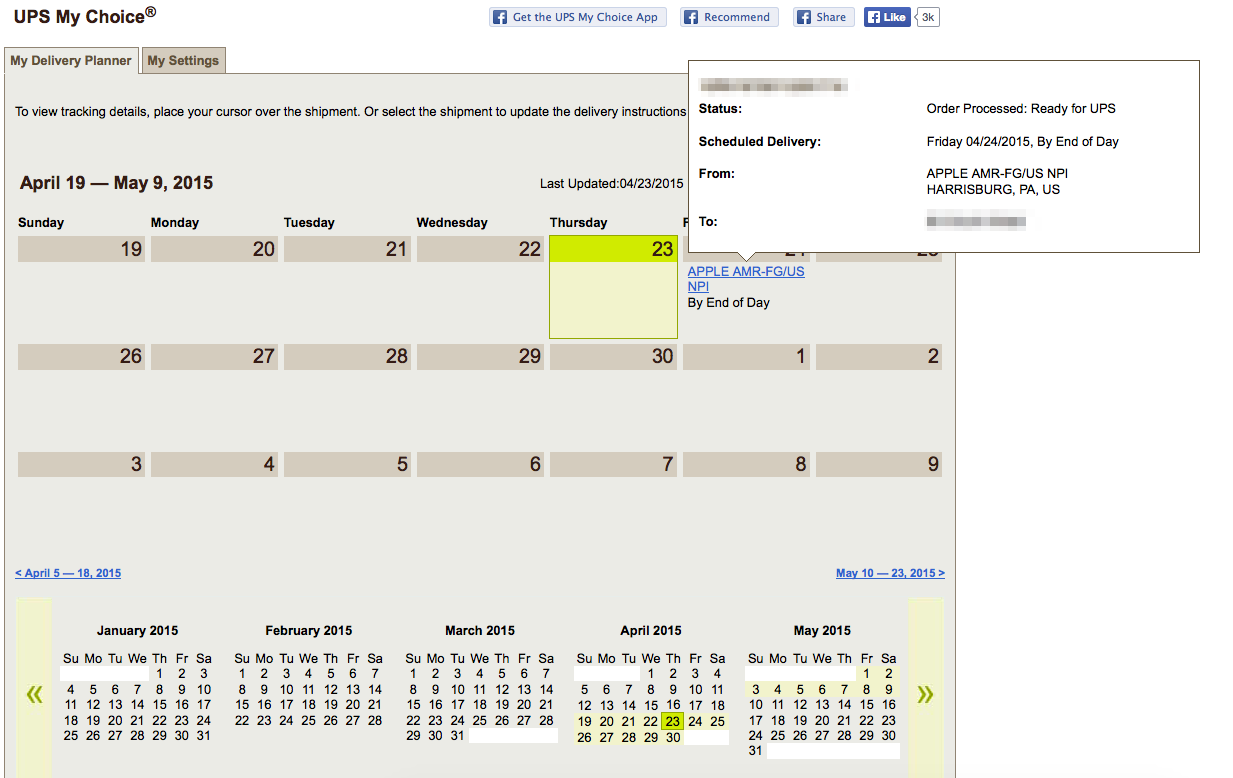The width and height of the screenshot is (1233, 778).
Task: Click 'Friday 04/24/2015, By End of Day' value
Action: tap(1023, 142)
